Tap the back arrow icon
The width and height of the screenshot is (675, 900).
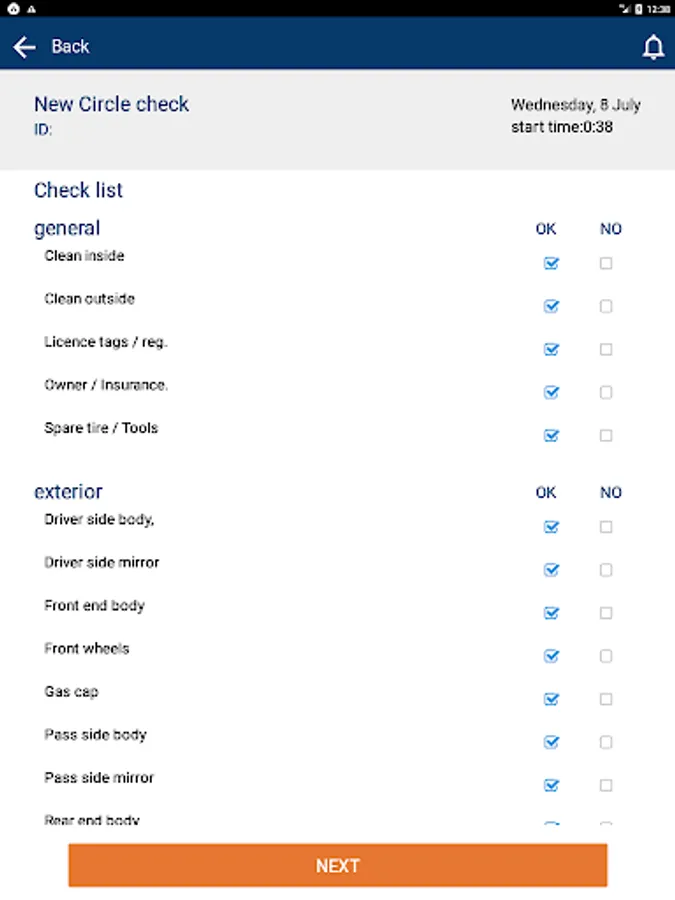pos(24,47)
